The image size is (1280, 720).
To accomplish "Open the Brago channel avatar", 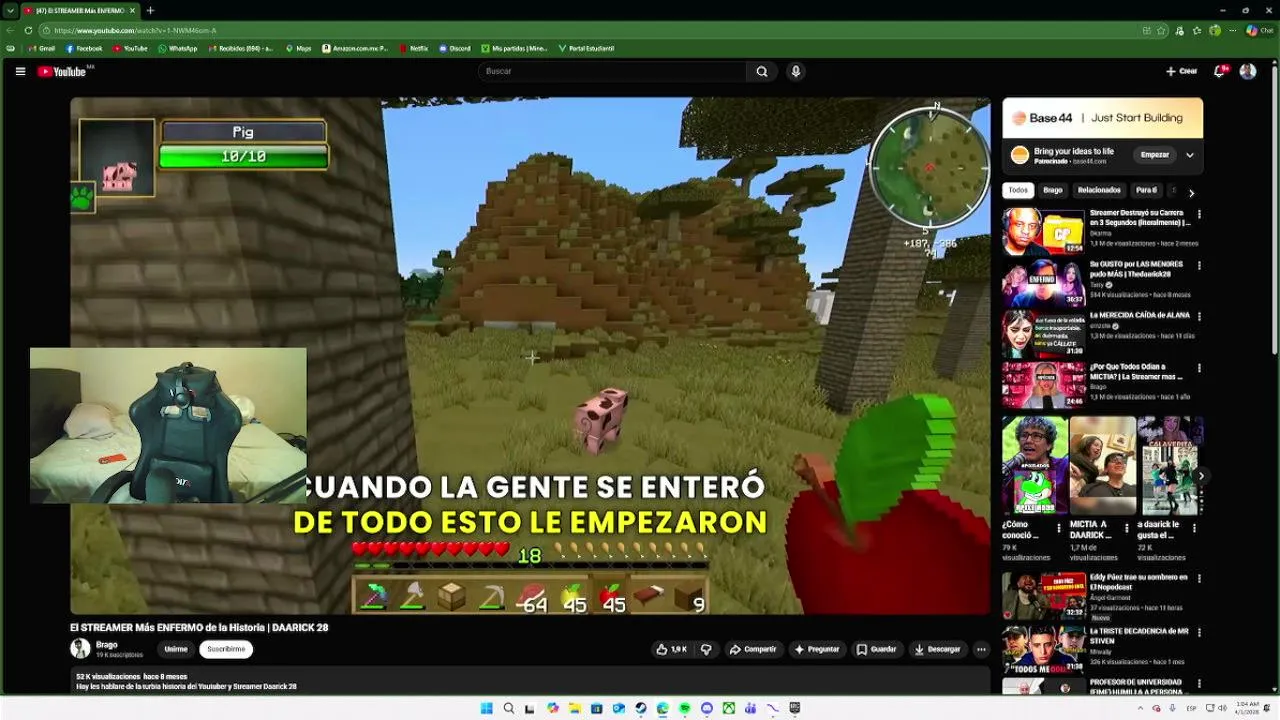I will click(x=80, y=648).
